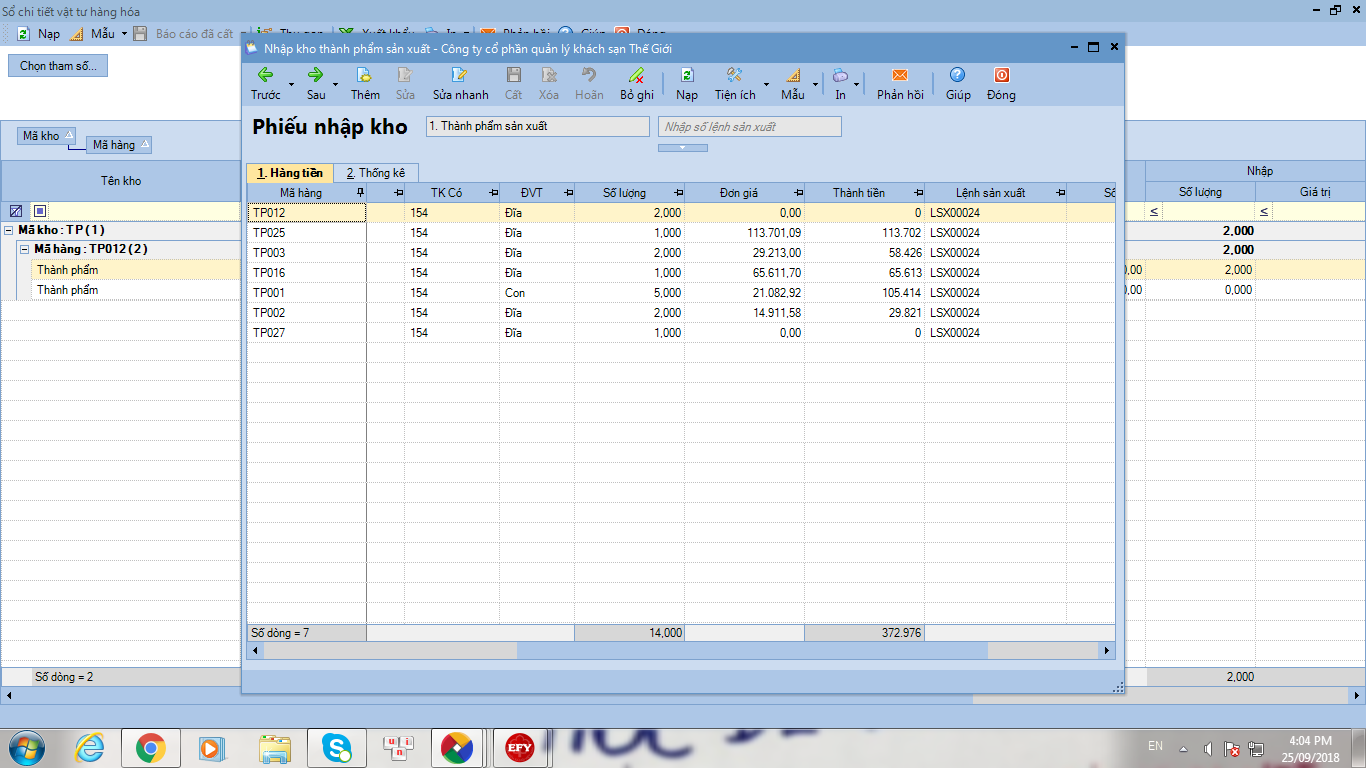Screen dimensions: 1366x768
Task: Expand the header panel below the voucher type
Action: 683,148
